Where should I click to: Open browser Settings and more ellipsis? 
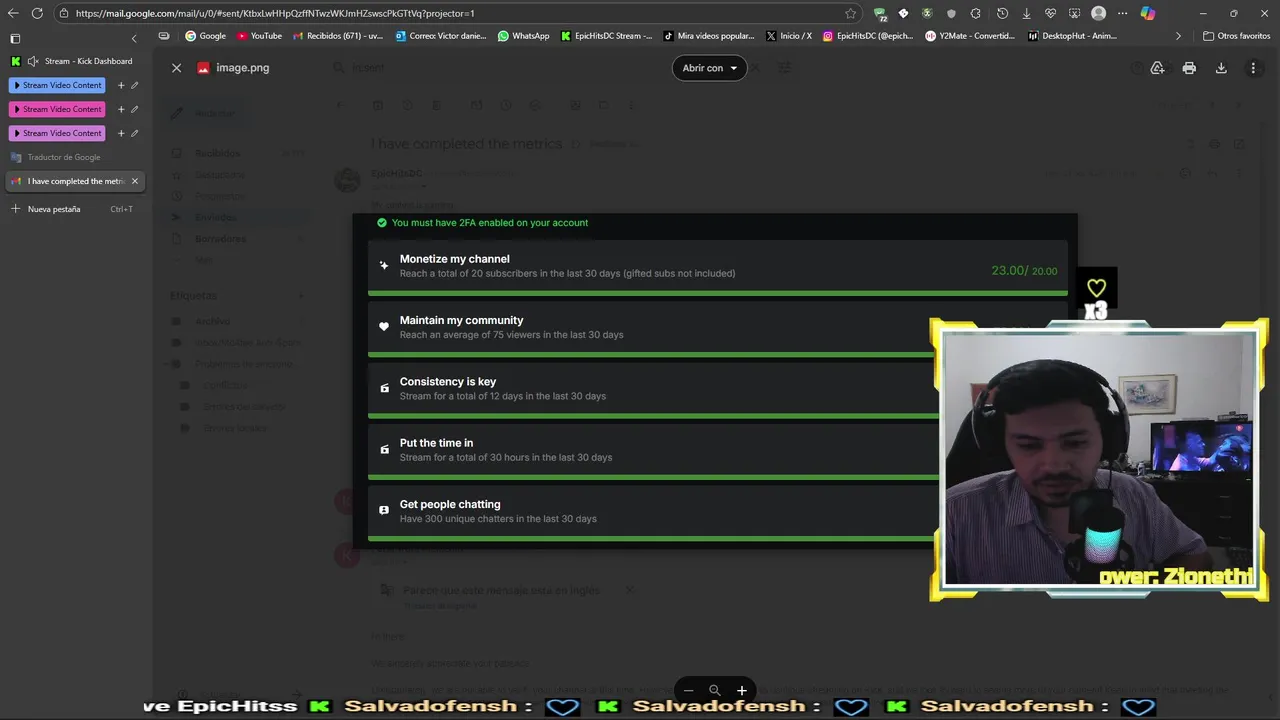[x=1123, y=13]
